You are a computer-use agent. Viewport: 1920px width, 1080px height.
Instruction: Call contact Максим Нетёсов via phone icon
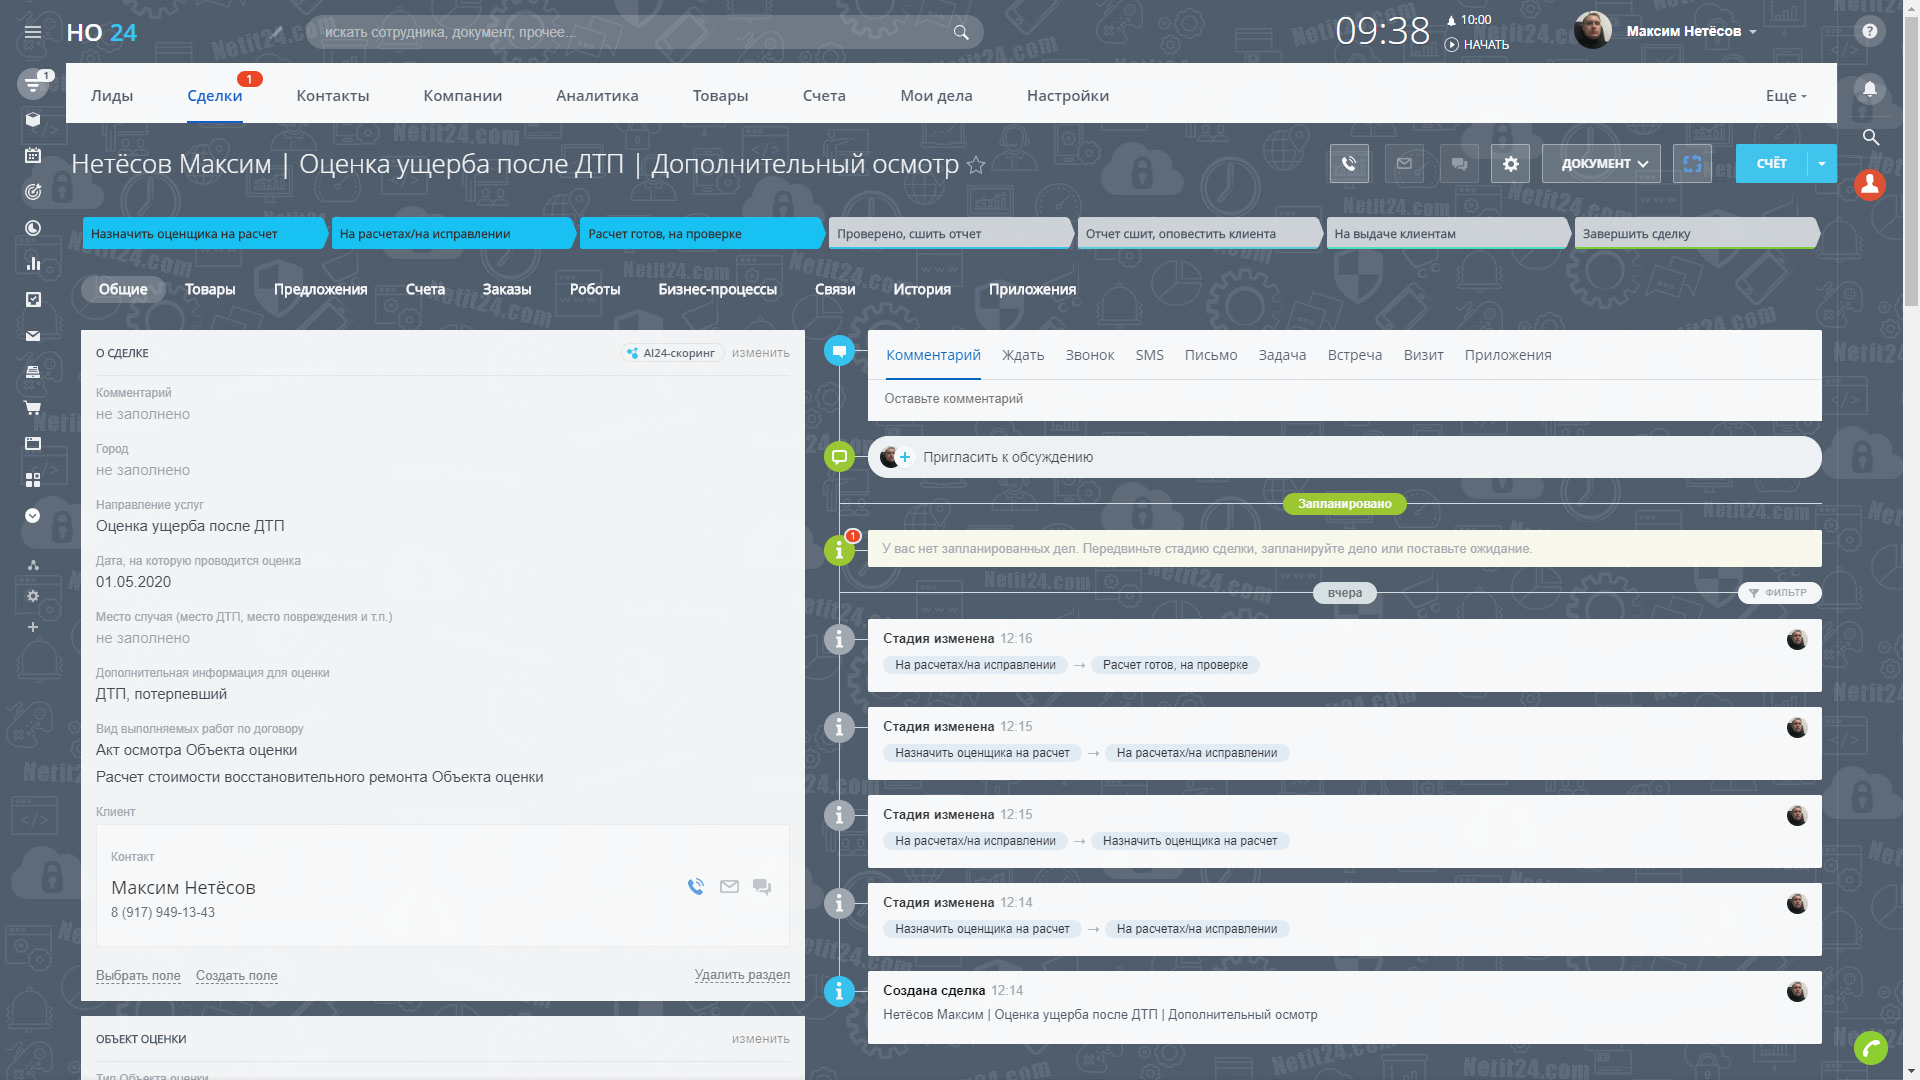pyautogui.click(x=696, y=887)
